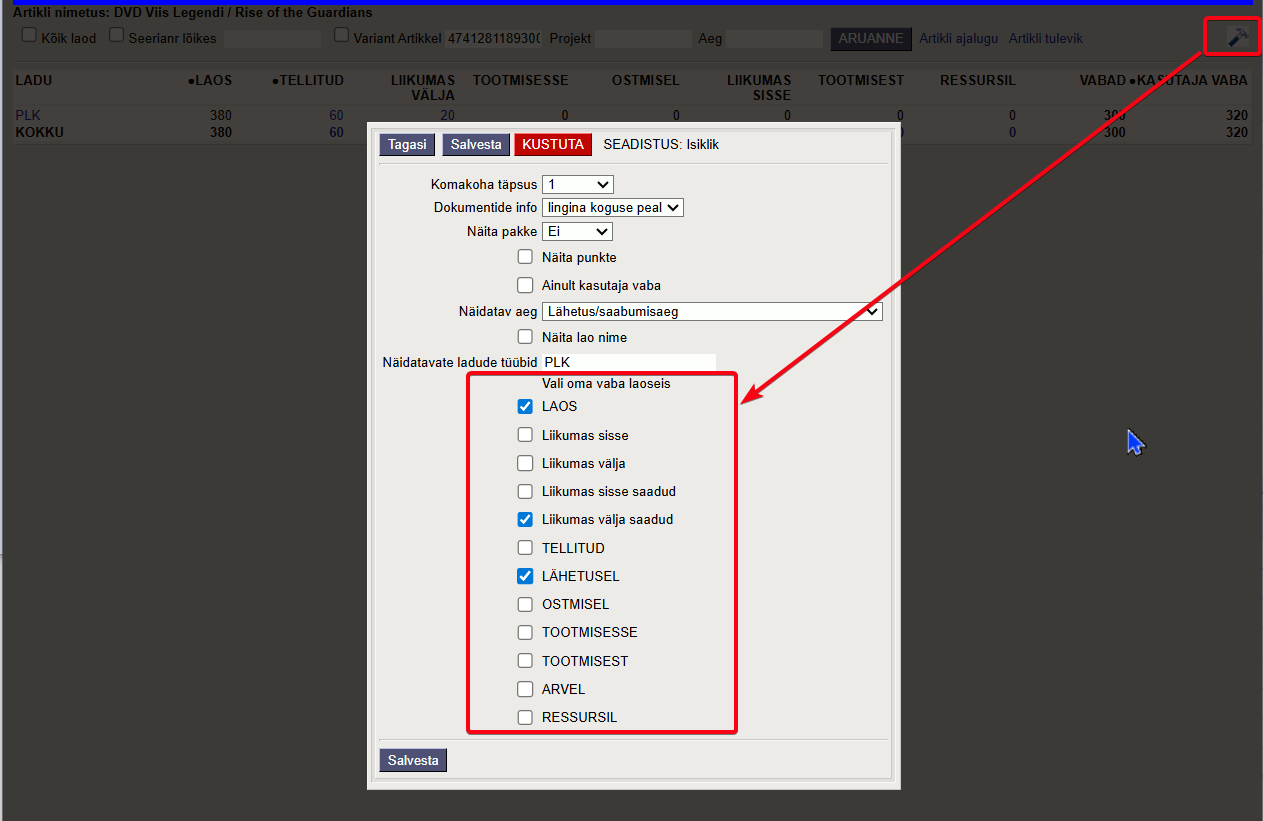The image size is (1263, 821).
Task: Click the red KUSTUTA button
Action: (x=553, y=144)
